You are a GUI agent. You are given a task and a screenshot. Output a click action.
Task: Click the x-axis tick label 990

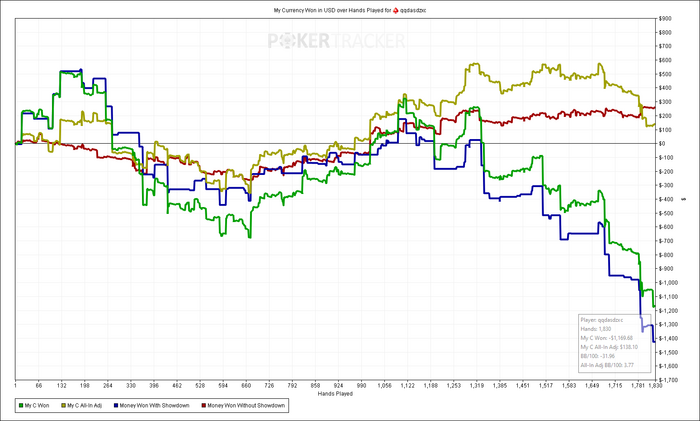pyautogui.click(x=362, y=386)
